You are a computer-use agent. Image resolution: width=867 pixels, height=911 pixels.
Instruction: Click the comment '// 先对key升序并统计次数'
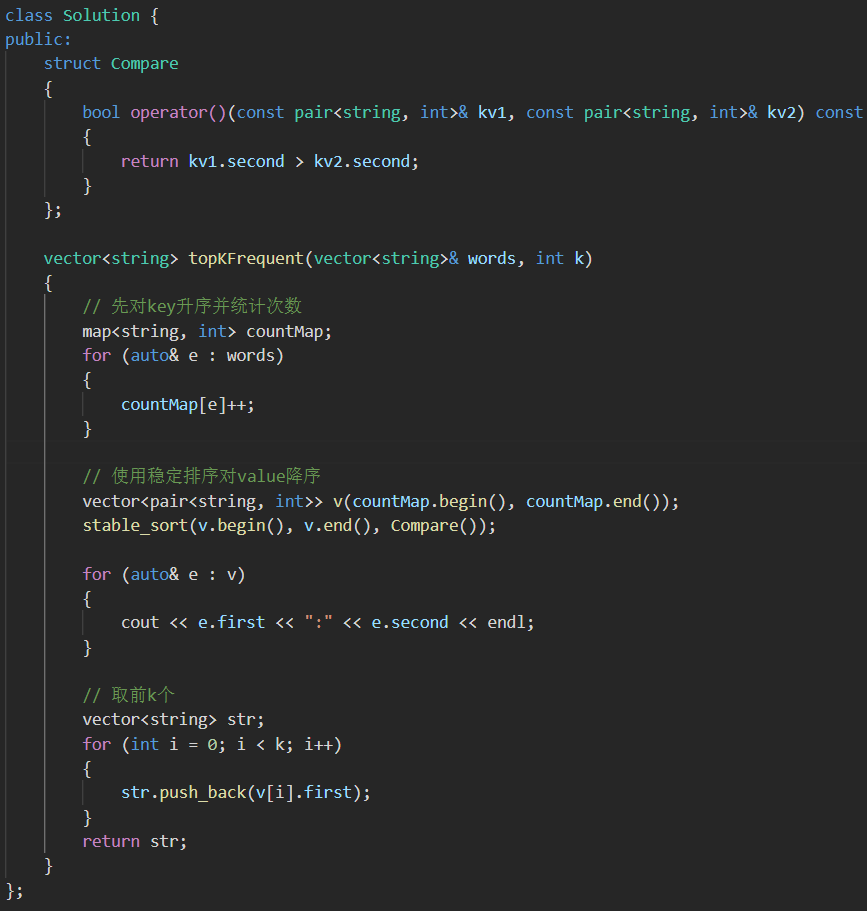(x=192, y=306)
